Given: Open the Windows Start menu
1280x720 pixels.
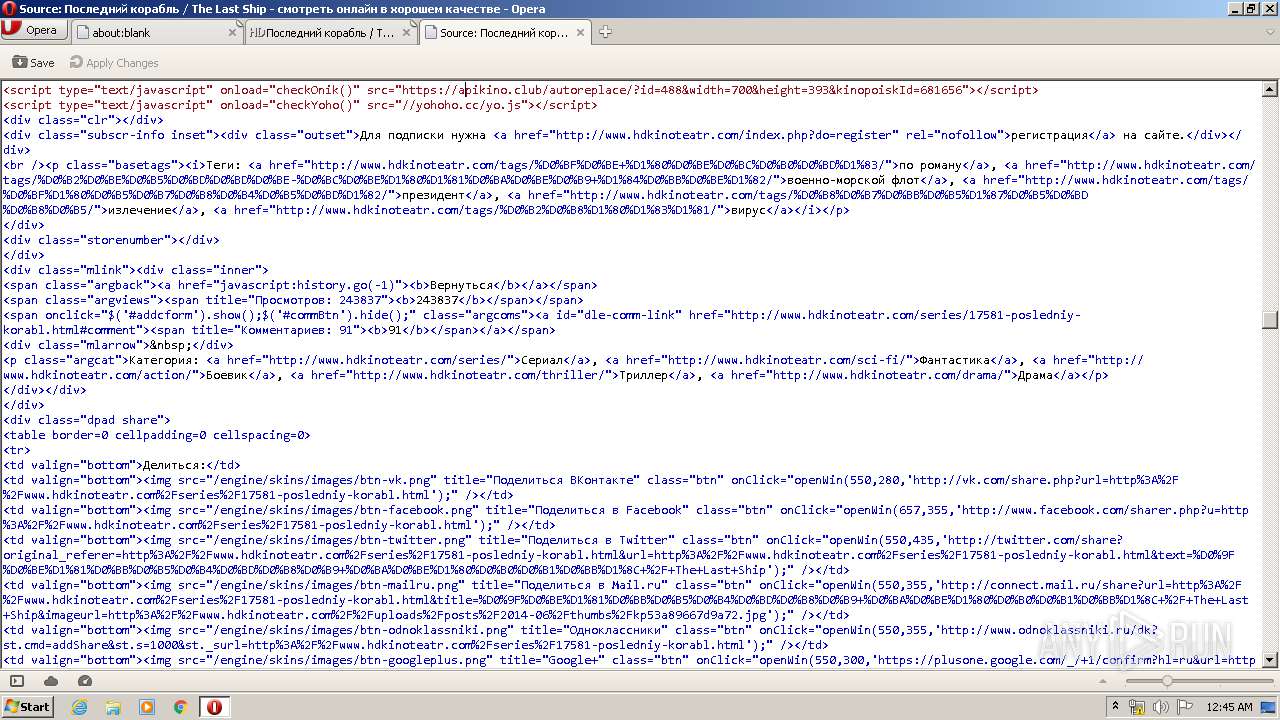Looking at the screenshot, I should pos(27,706).
